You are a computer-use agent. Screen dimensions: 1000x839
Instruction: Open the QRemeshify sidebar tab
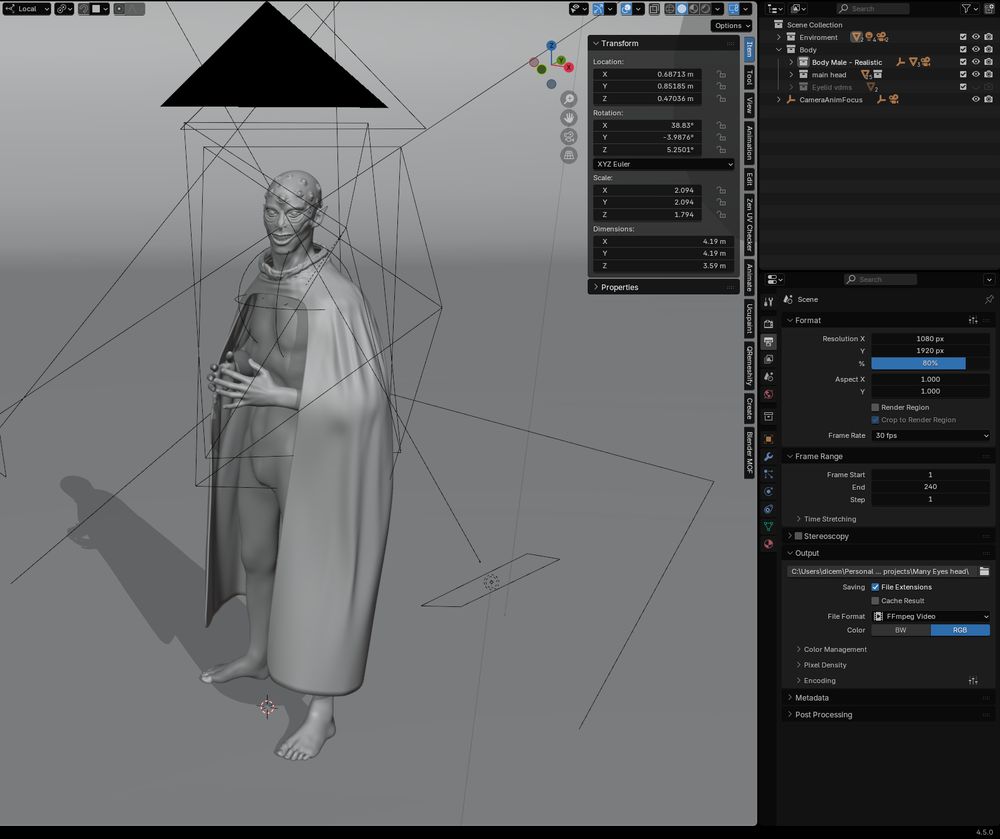[749, 366]
